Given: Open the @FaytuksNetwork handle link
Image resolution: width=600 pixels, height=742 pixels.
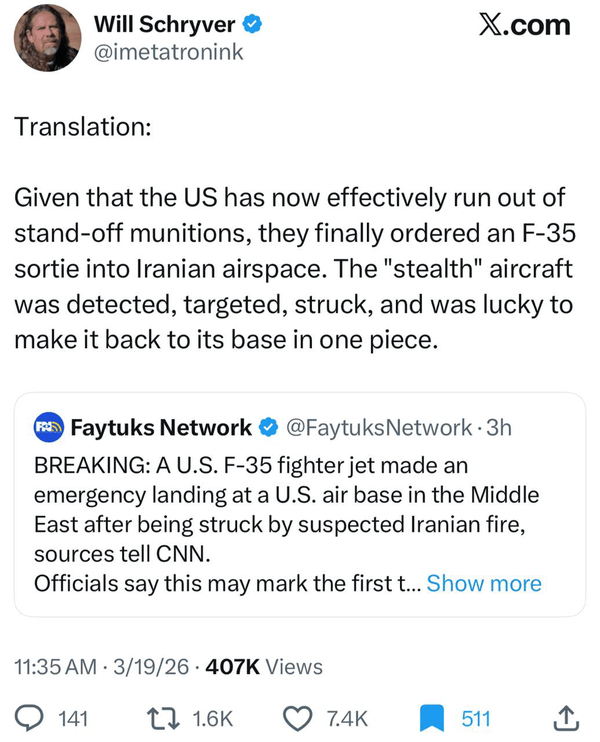Looking at the screenshot, I should 378,428.
